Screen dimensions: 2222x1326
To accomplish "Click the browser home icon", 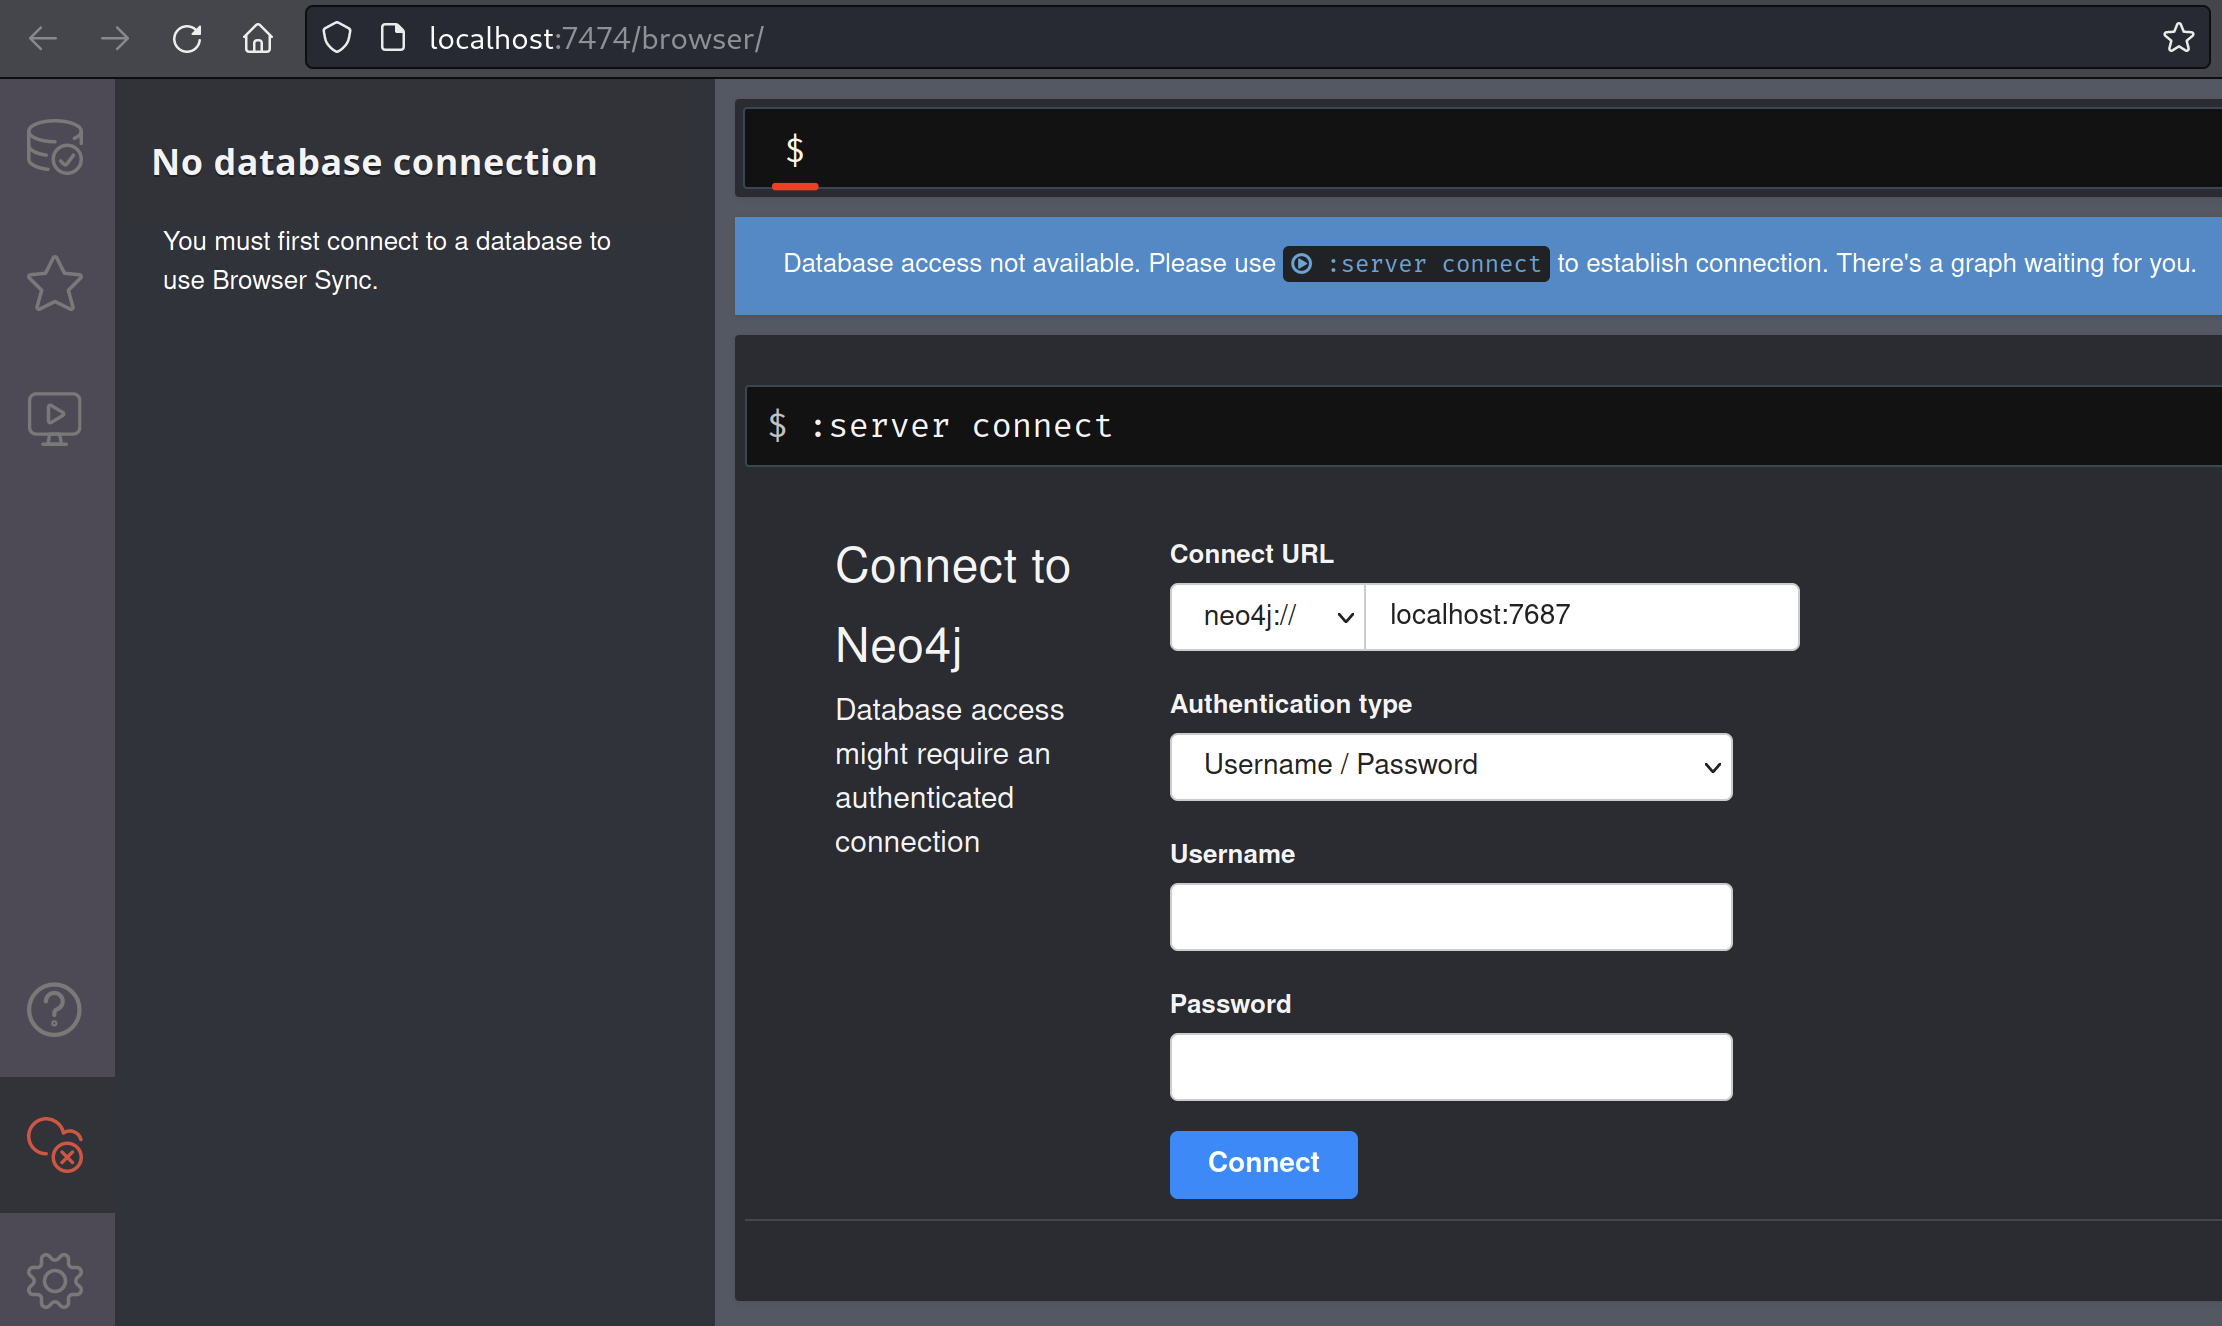I will pos(258,39).
